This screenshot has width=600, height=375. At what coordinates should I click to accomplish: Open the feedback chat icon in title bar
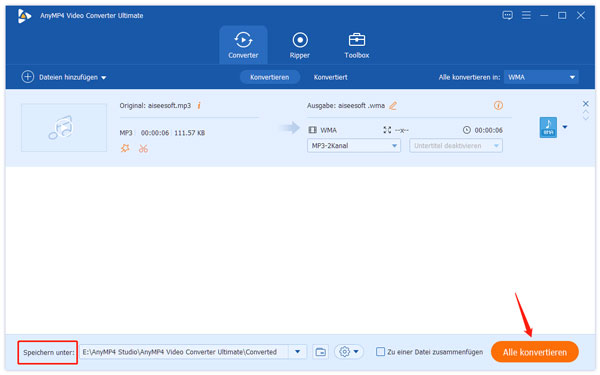point(507,15)
